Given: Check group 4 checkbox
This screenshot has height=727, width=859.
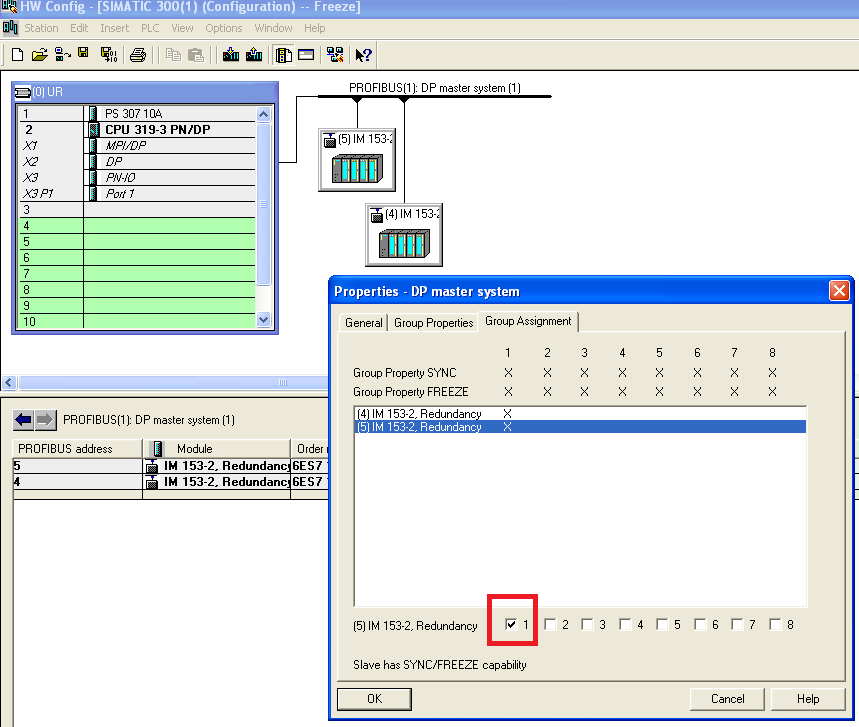Looking at the screenshot, I should tap(625, 625).
